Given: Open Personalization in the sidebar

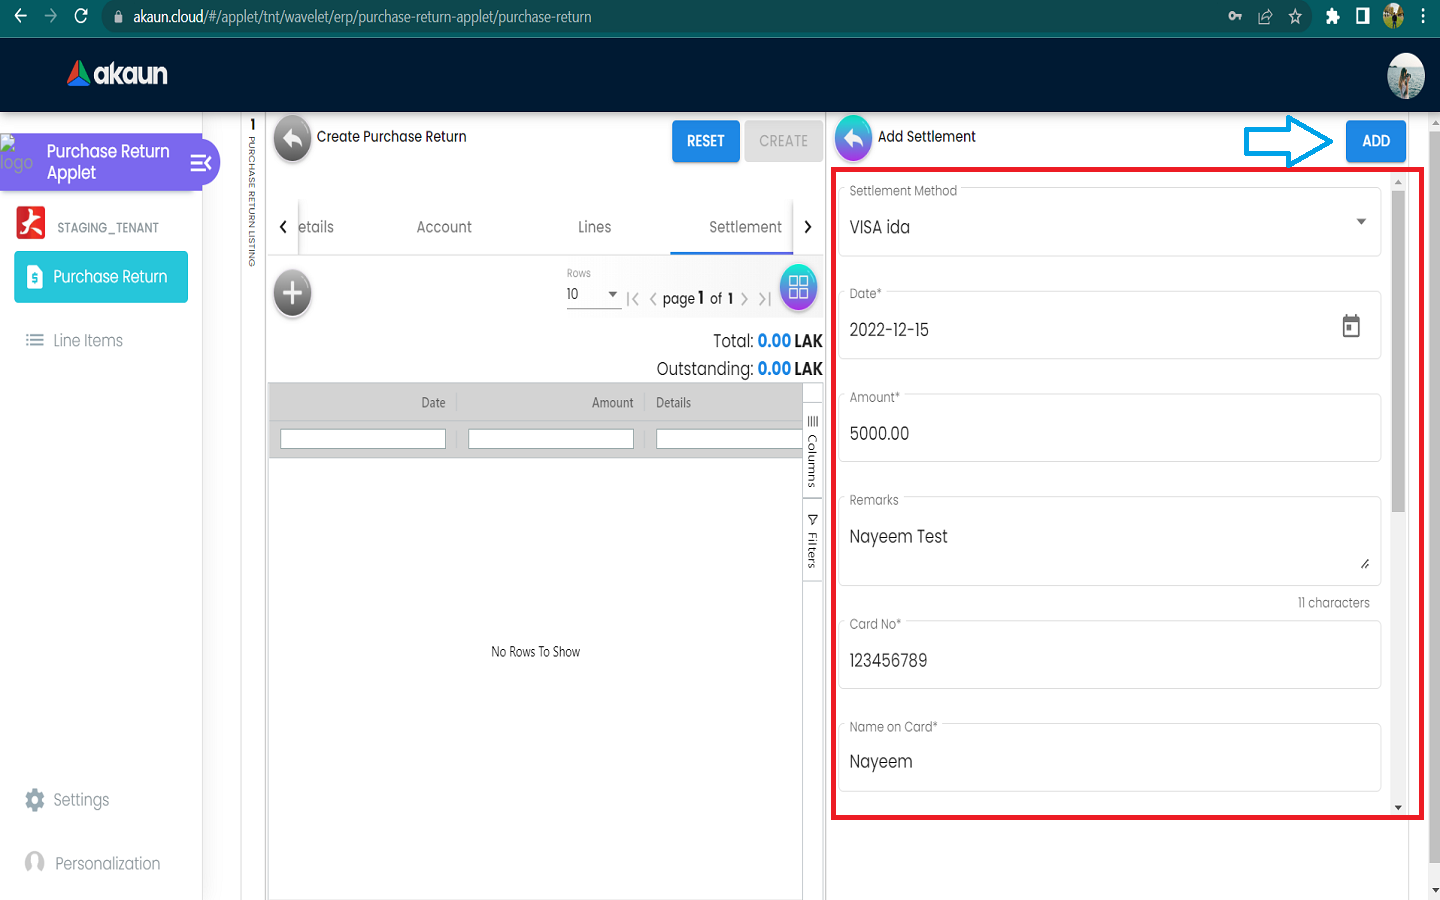Looking at the screenshot, I should [x=93, y=863].
